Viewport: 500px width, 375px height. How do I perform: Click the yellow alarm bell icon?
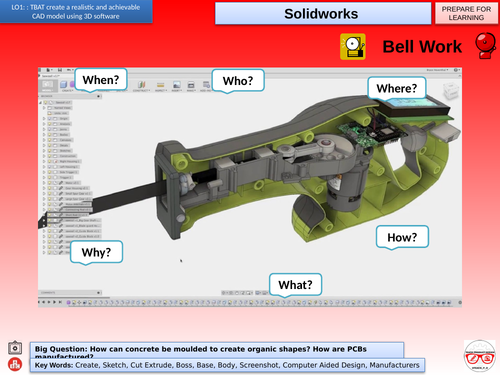353,47
